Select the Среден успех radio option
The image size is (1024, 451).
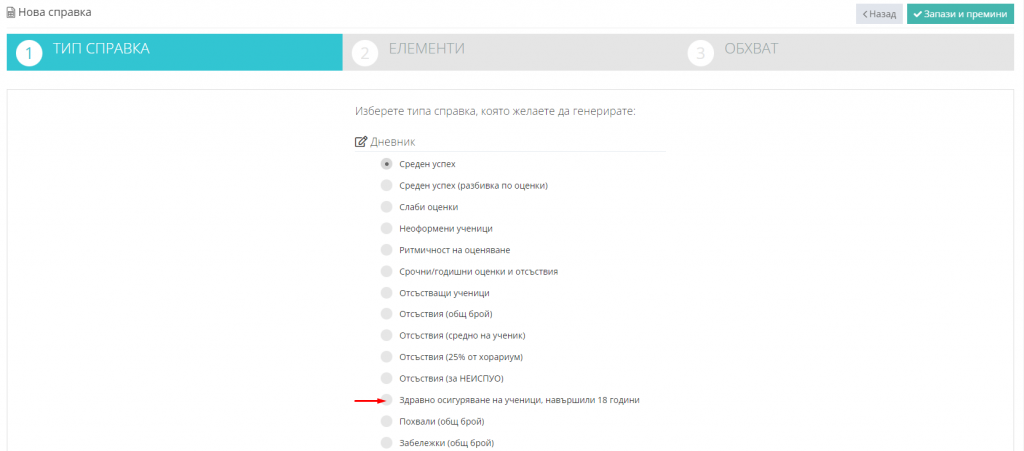click(387, 164)
